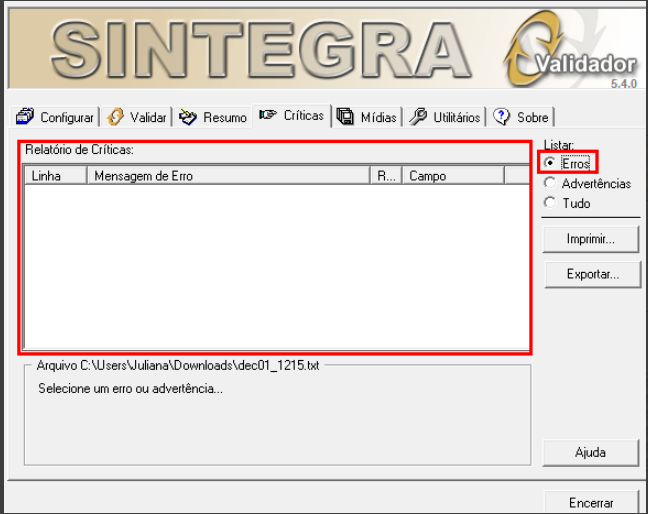The height and width of the screenshot is (514, 648).
Task: Click the Sobre question-mark icon
Action: [x=502, y=117]
